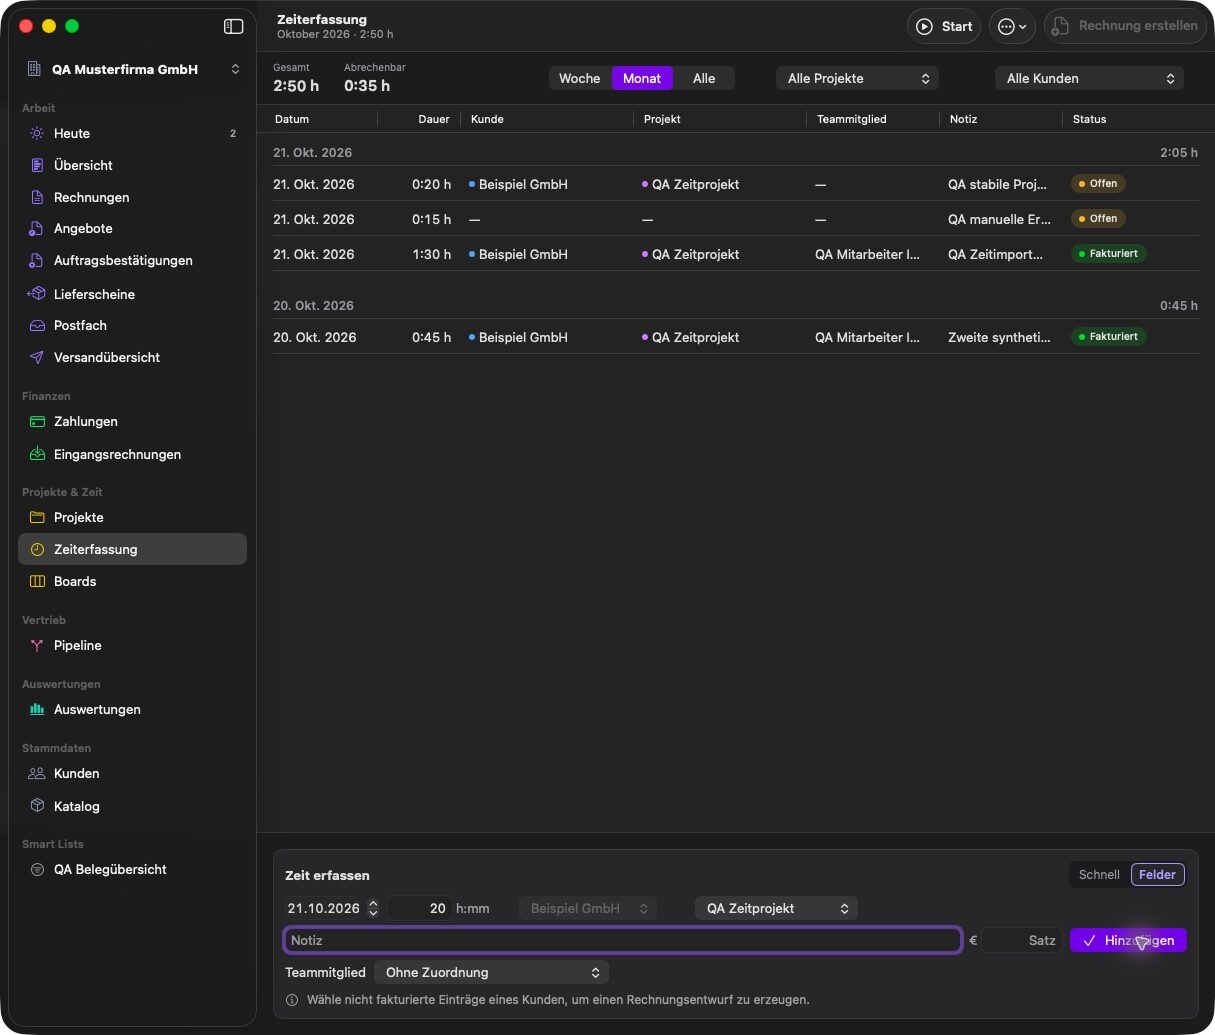Sort by the Dauer column header
This screenshot has height=1035, width=1215.
(434, 119)
